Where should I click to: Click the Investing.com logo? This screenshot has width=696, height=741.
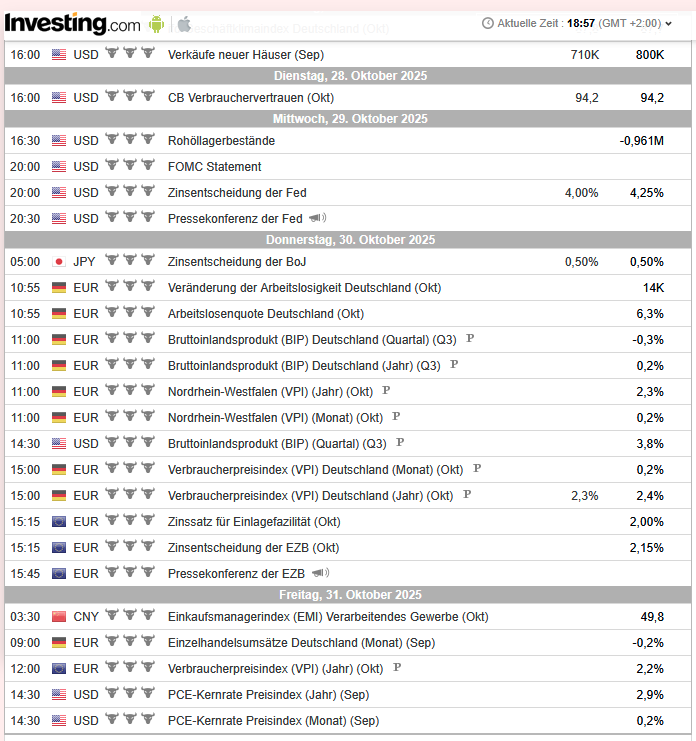73,24
